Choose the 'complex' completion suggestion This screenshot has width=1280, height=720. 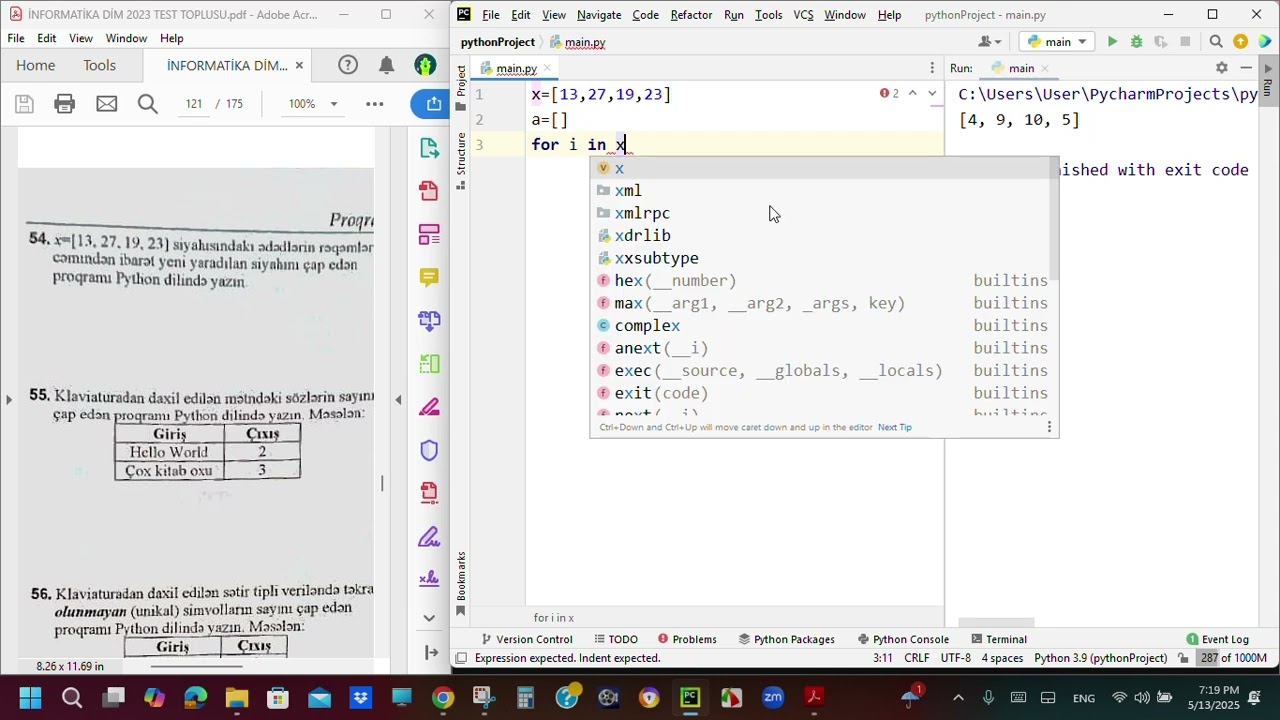[824, 326]
